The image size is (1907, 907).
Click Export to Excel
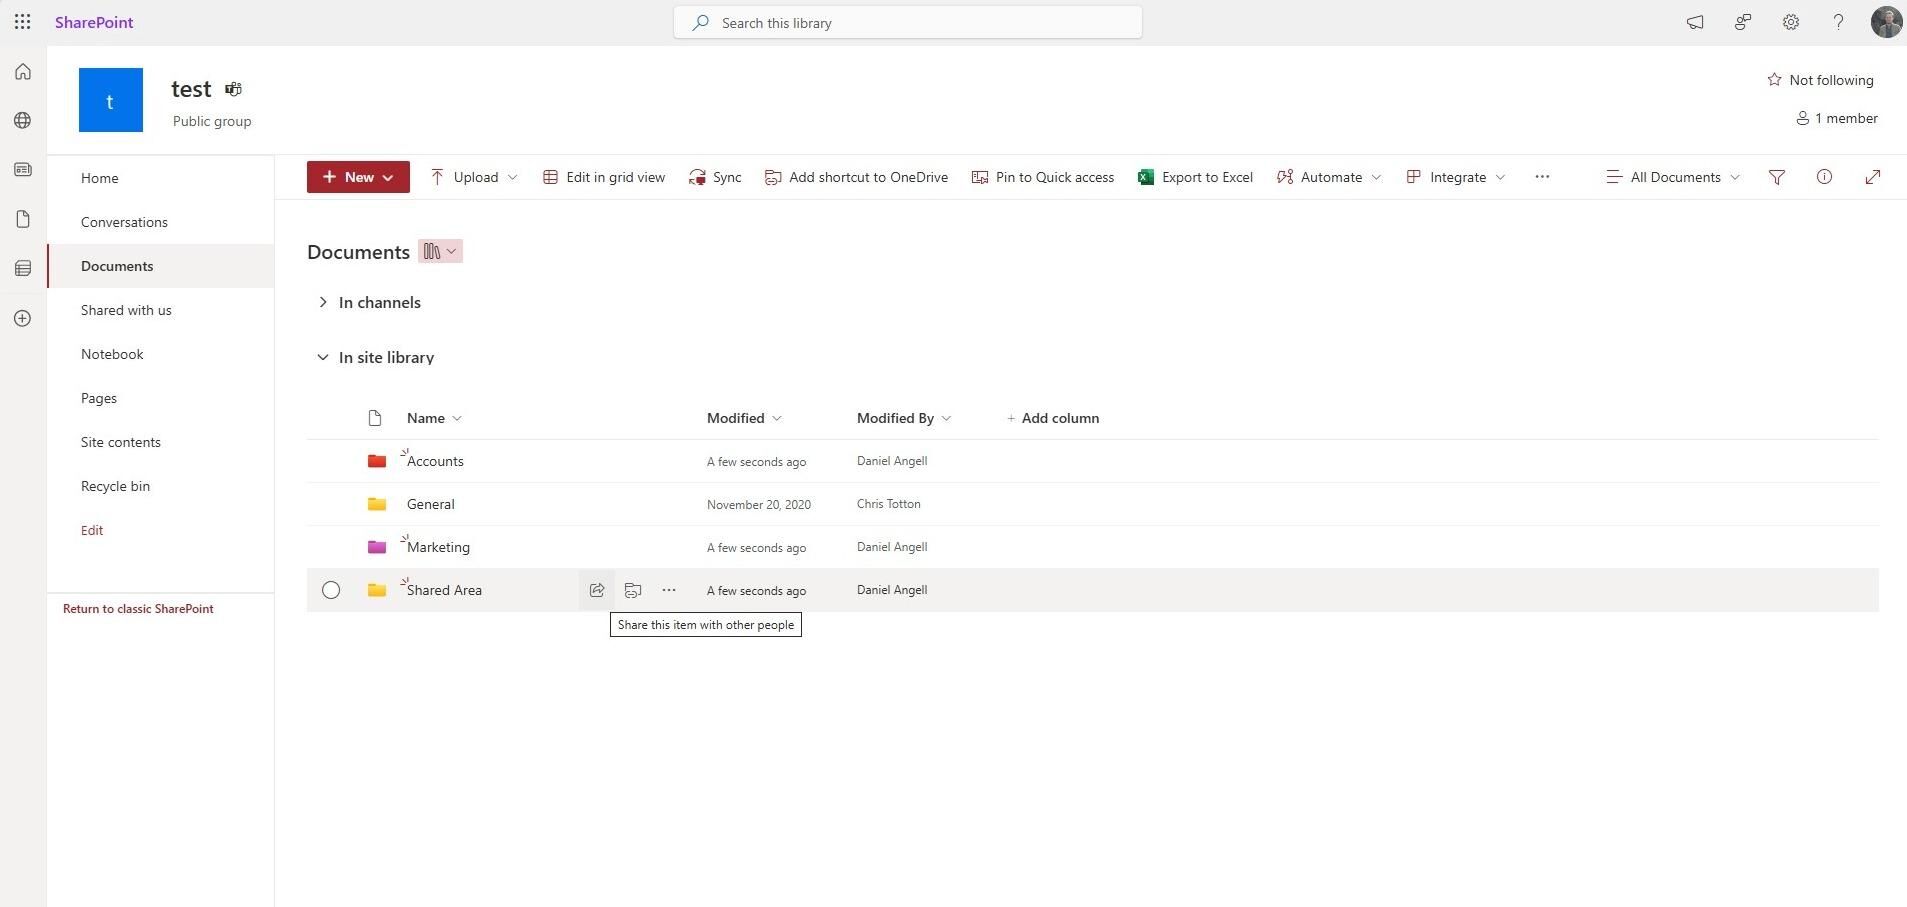pos(1195,177)
